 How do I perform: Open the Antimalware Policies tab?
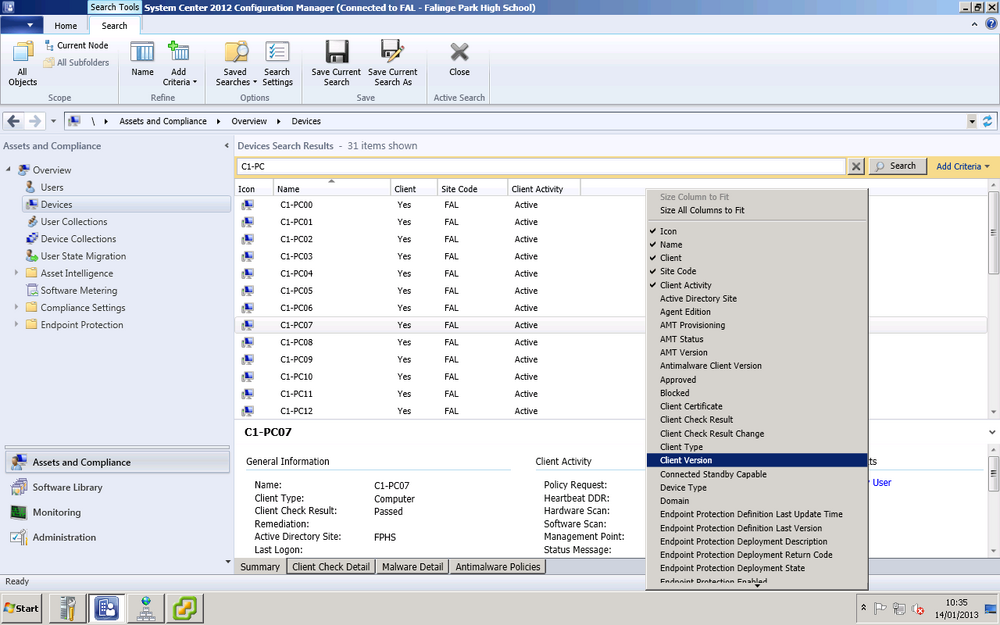click(x=497, y=566)
